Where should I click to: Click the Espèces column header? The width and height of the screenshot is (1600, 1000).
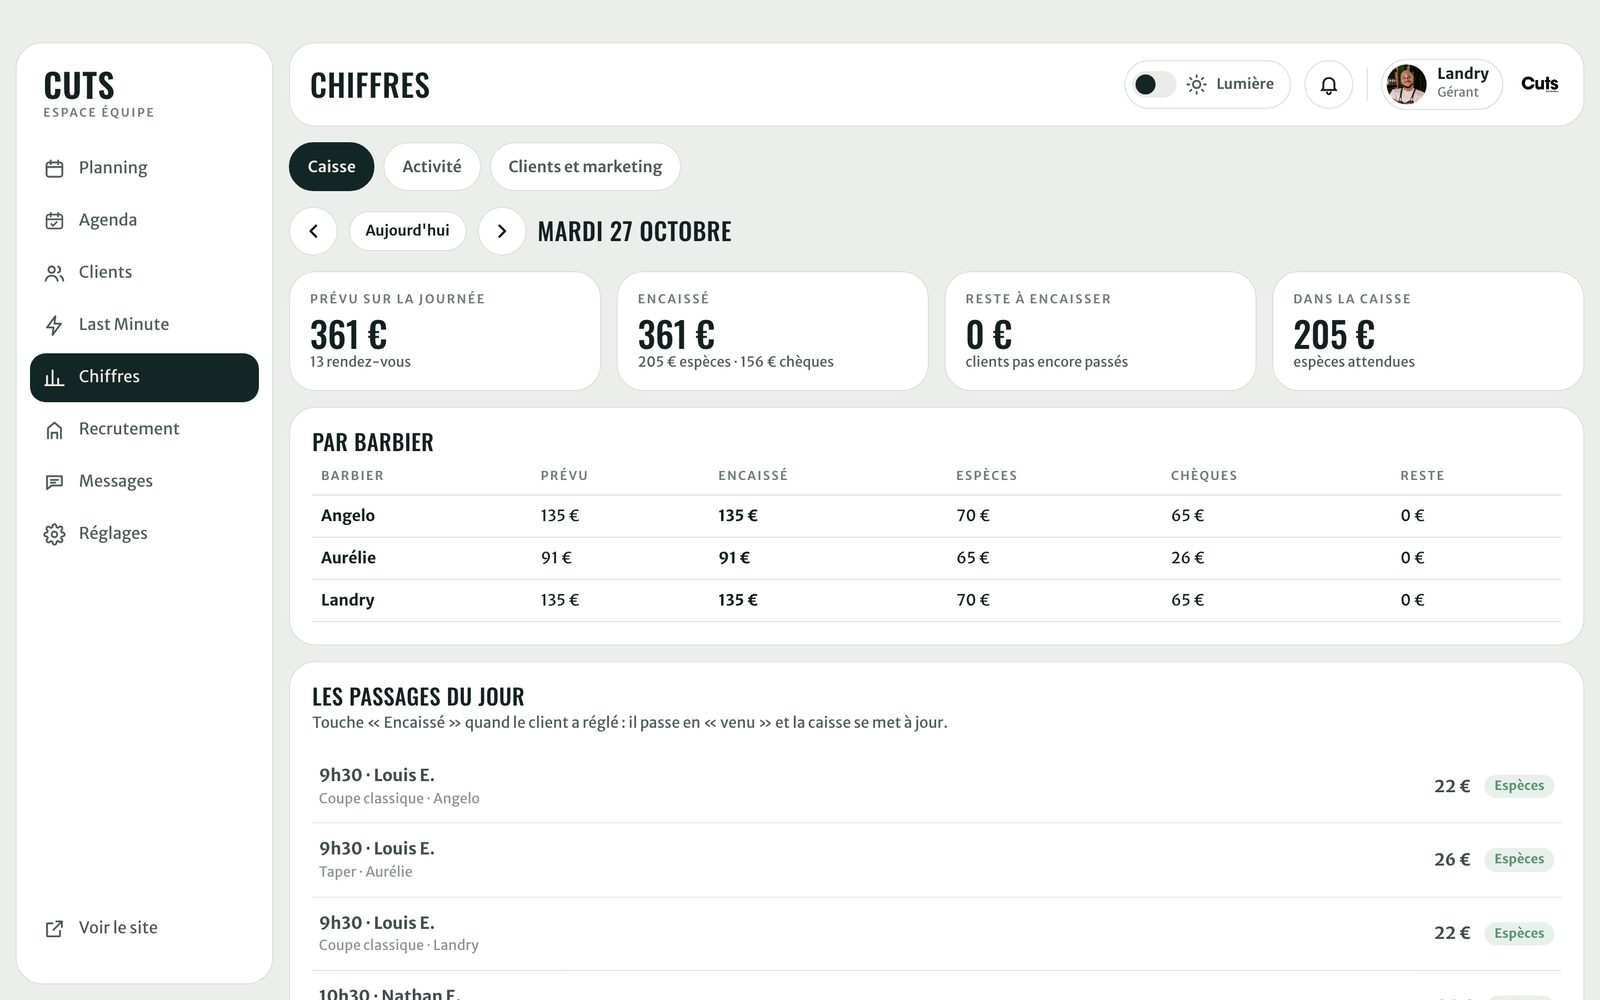point(986,476)
